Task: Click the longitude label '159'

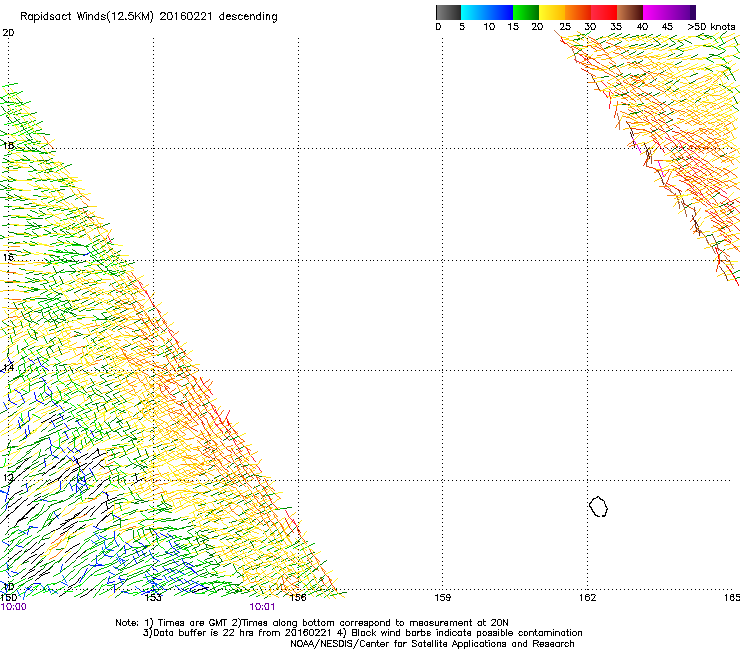Action: point(442,598)
